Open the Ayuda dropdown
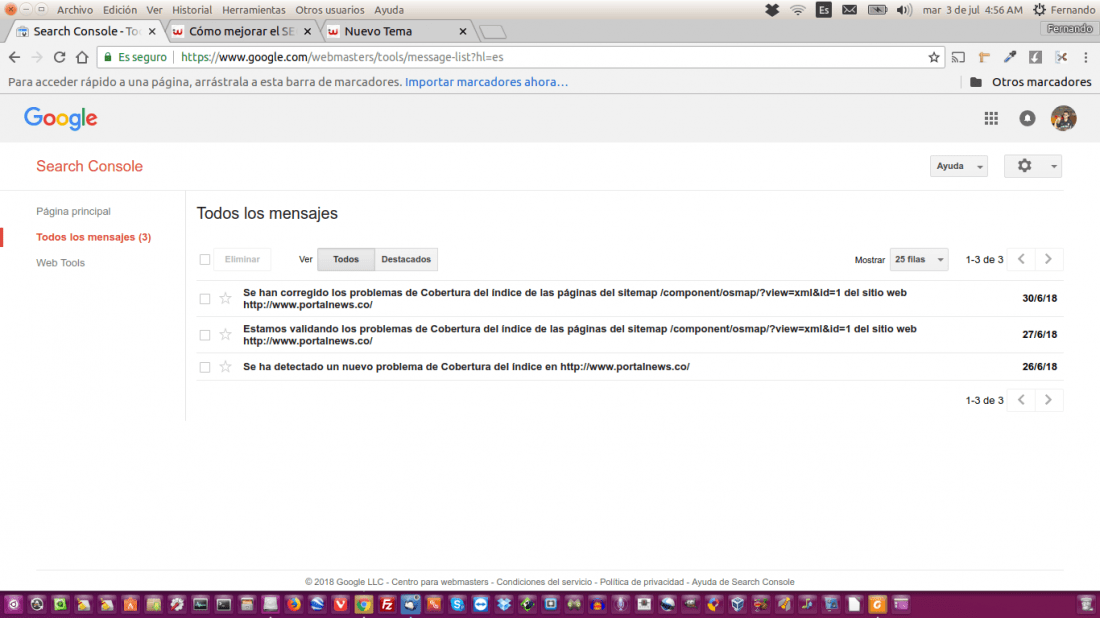The width and height of the screenshot is (1100, 618). [x=958, y=166]
